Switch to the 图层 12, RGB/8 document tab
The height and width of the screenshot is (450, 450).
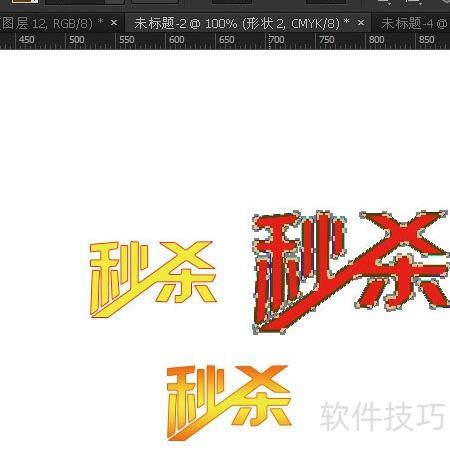pos(50,23)
